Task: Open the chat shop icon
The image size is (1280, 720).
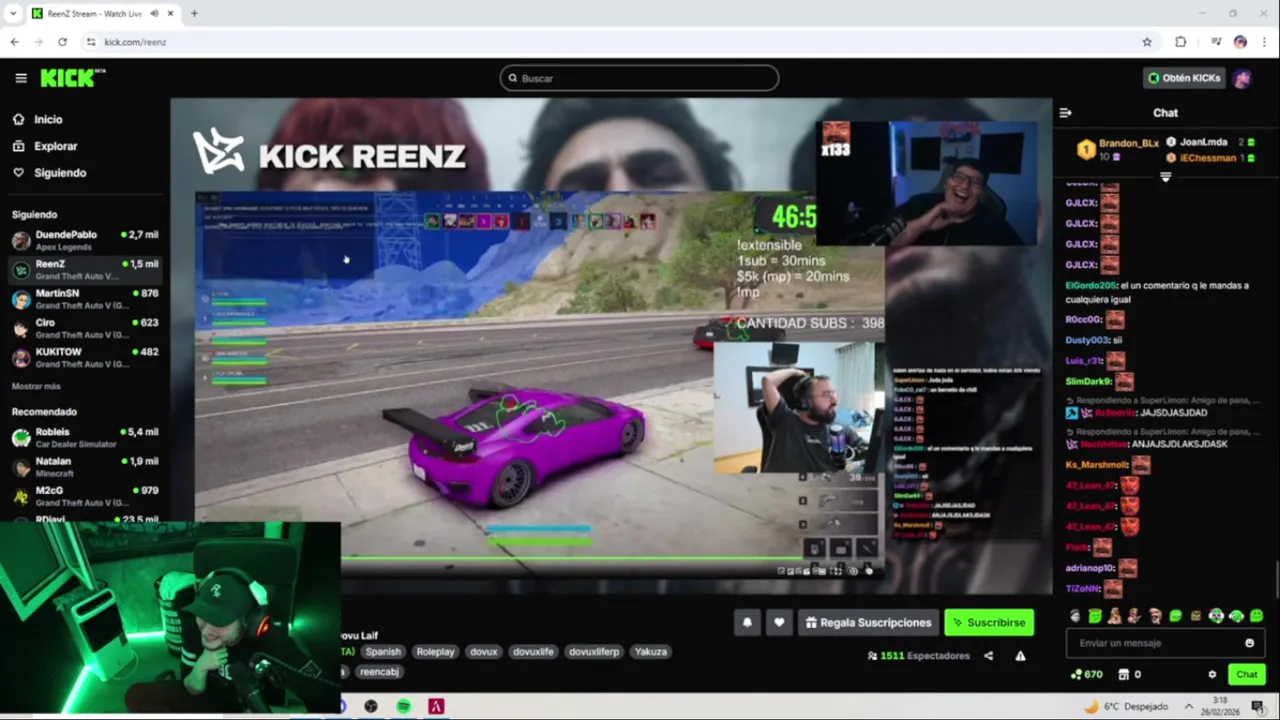Action: (x=1124, y=674)
